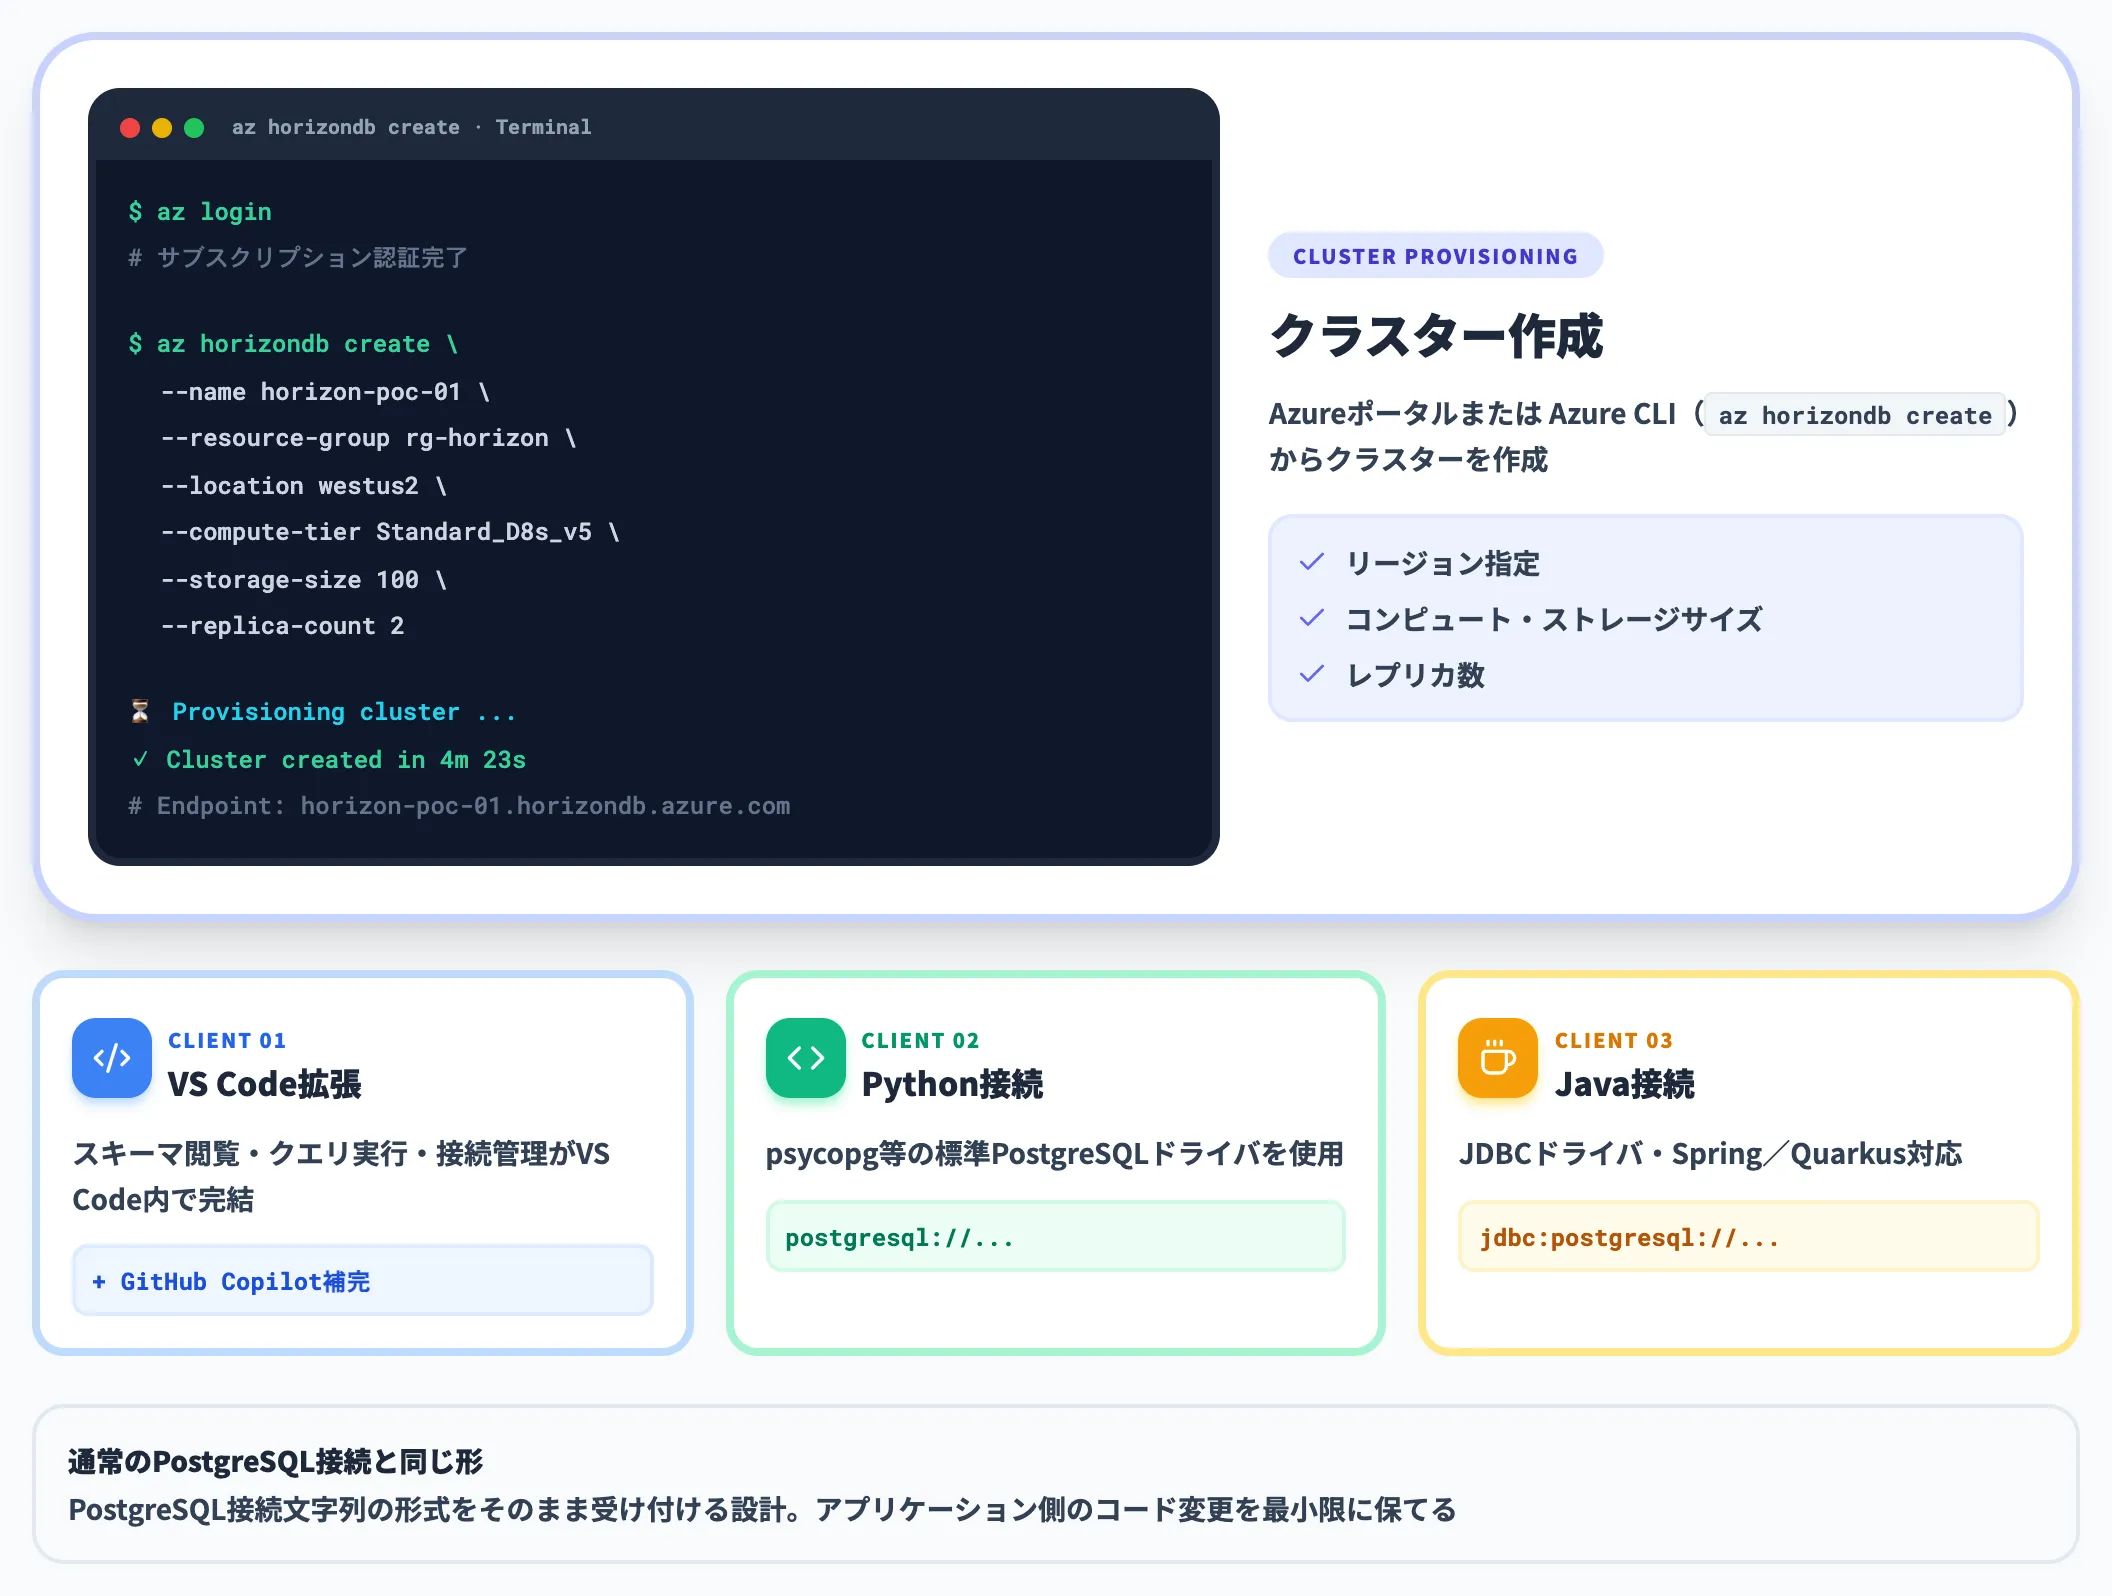Select the --replica-count 2 line
The width and height of the screenshot is (2112, 1596).
pyautogui.click(x=282, y=625)
